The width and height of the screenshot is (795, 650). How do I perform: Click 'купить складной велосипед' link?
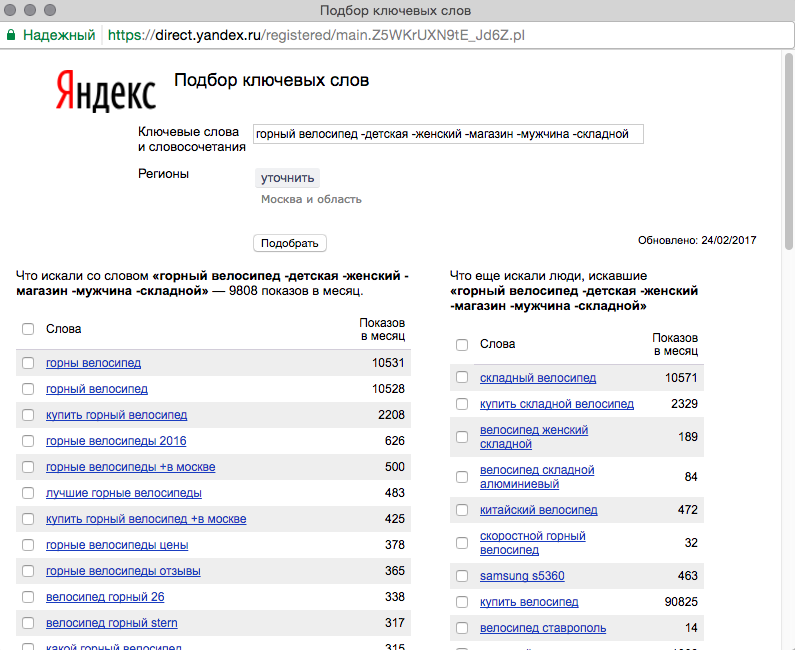556,404
